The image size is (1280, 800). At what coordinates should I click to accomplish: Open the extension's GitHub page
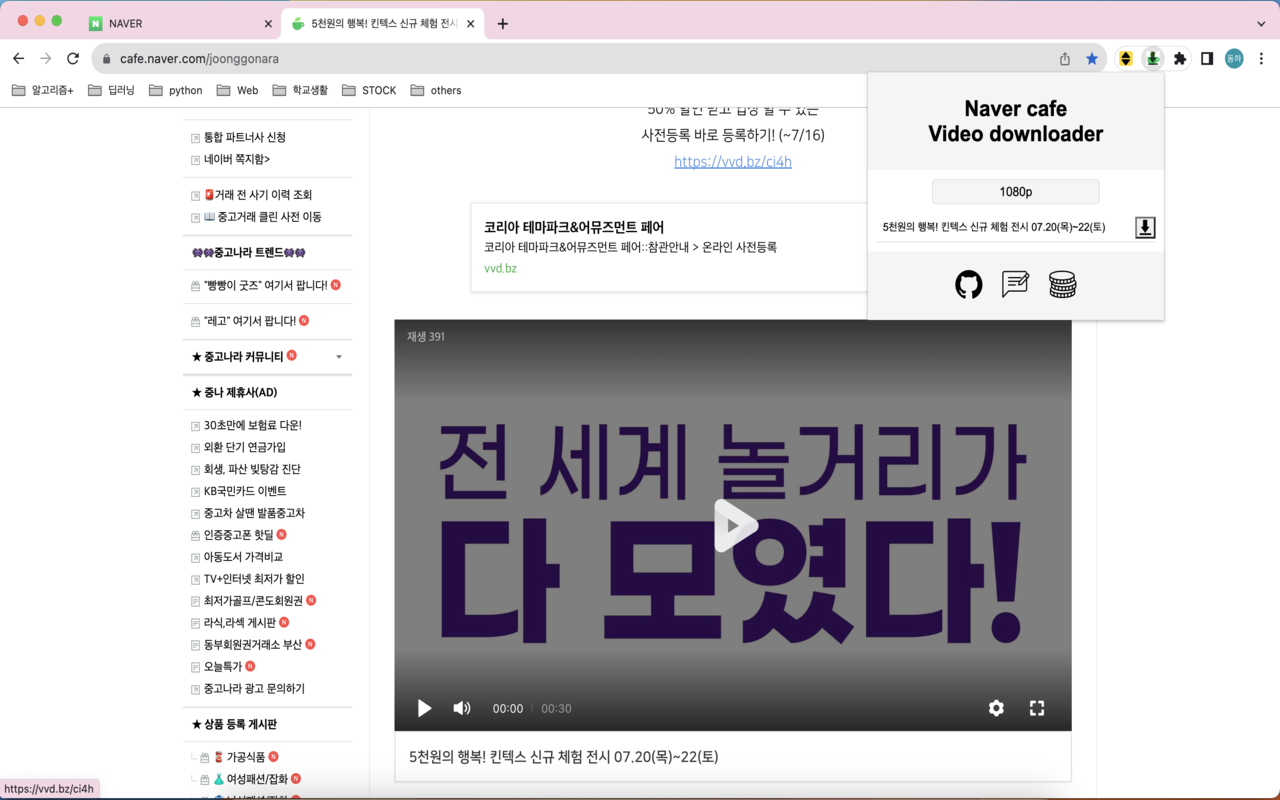(968, 284)
